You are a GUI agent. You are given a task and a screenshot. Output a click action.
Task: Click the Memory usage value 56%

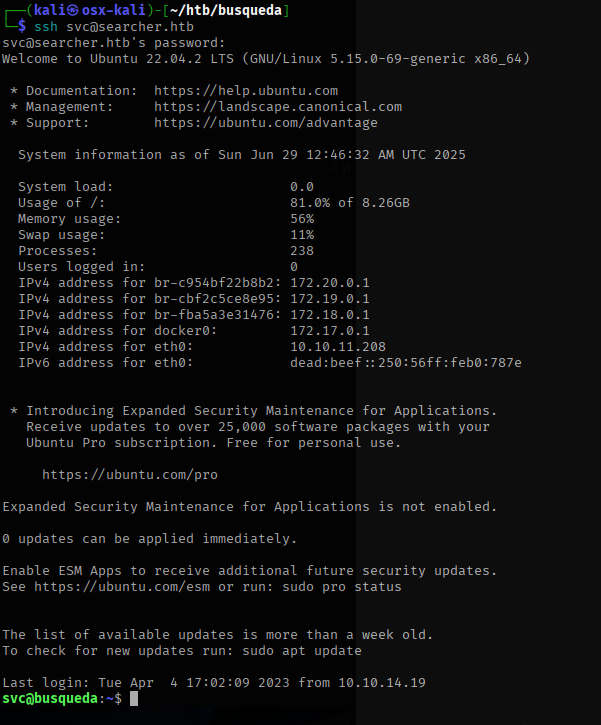[x=302, y=219]
